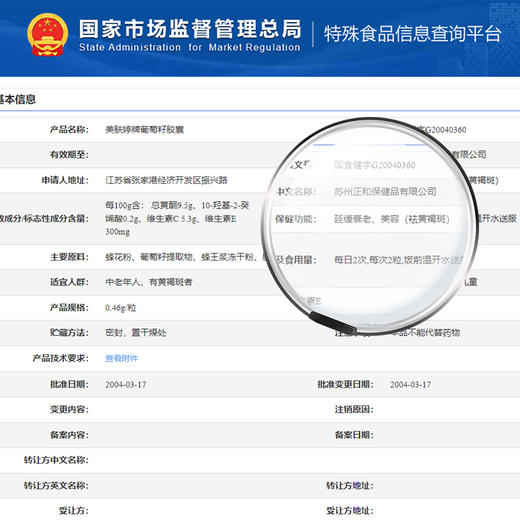Select the 批准变更日期 value 2004-03-17

pos(410,384)
